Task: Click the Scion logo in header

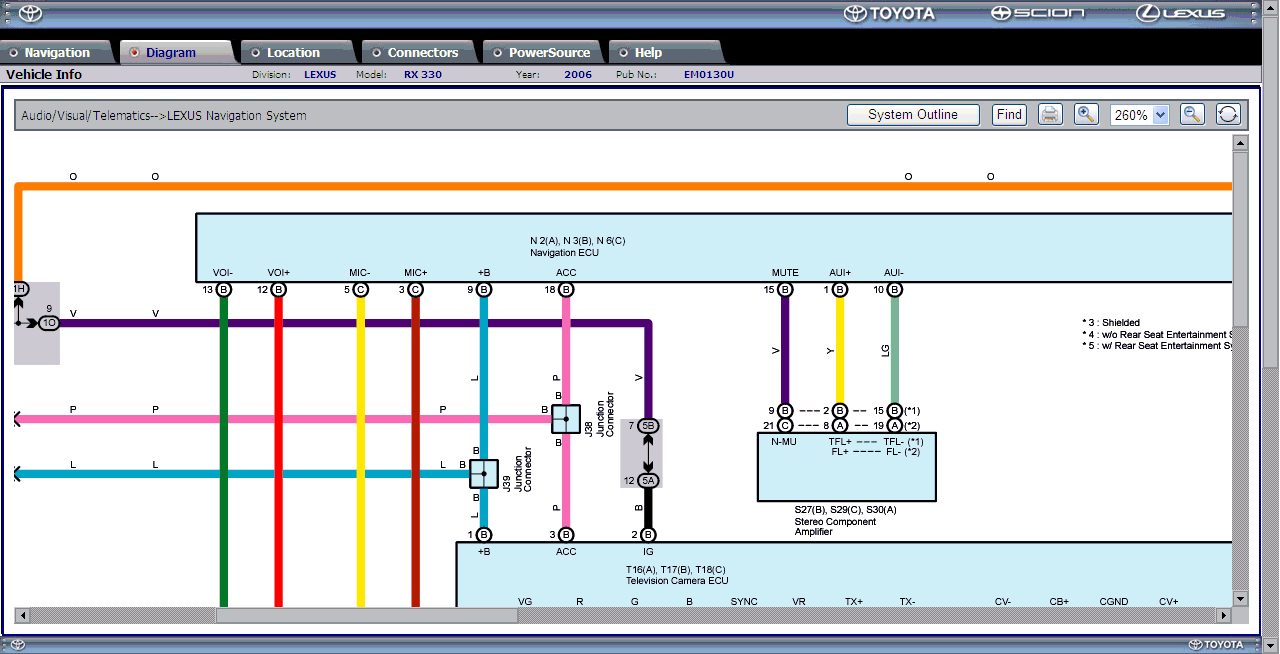Action: pos(1037,13)
